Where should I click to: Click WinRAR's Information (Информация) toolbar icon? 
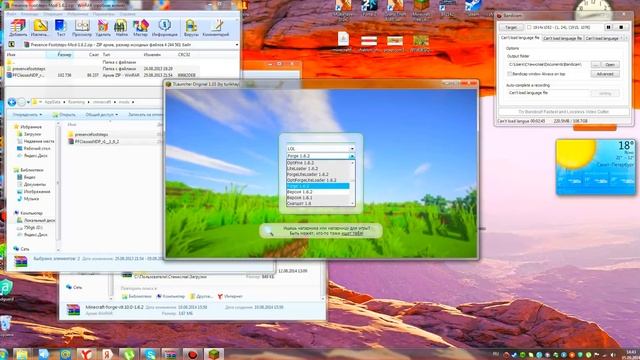pos(164,28)
